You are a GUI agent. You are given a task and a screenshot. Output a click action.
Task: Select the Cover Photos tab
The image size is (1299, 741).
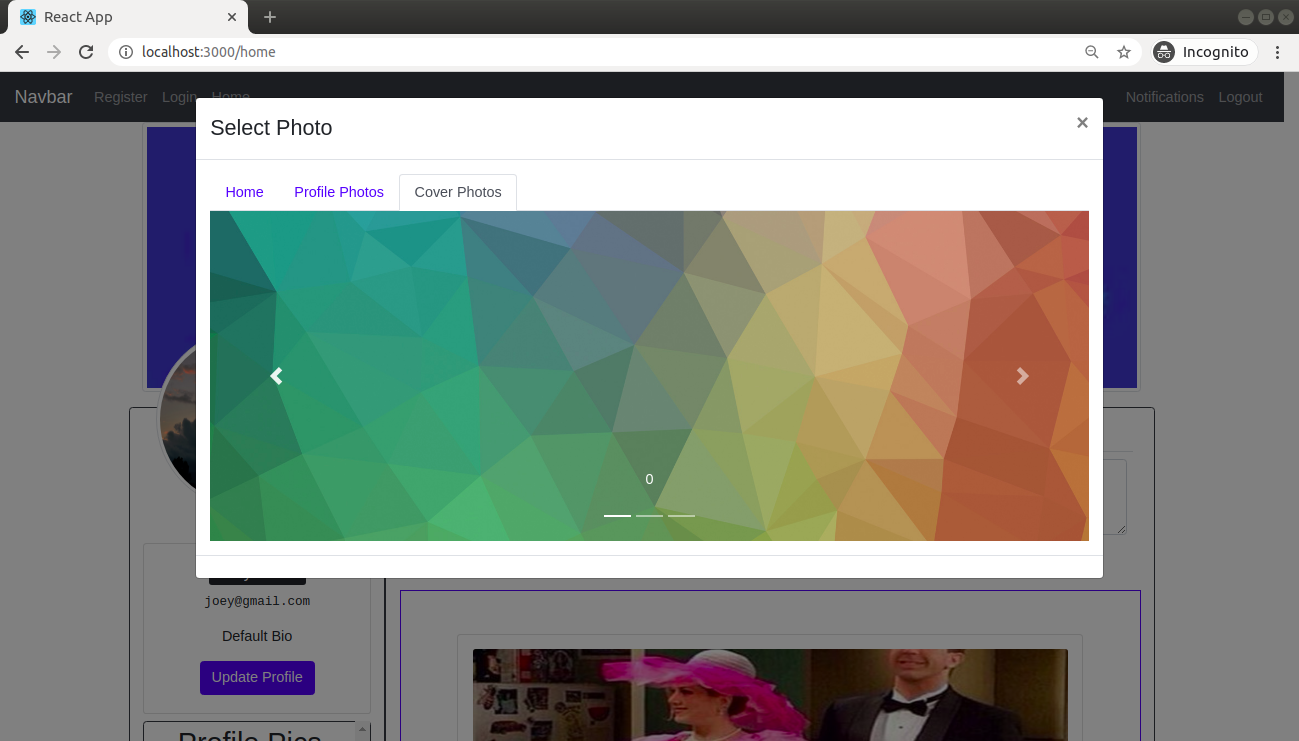click(x=458, y=192)
